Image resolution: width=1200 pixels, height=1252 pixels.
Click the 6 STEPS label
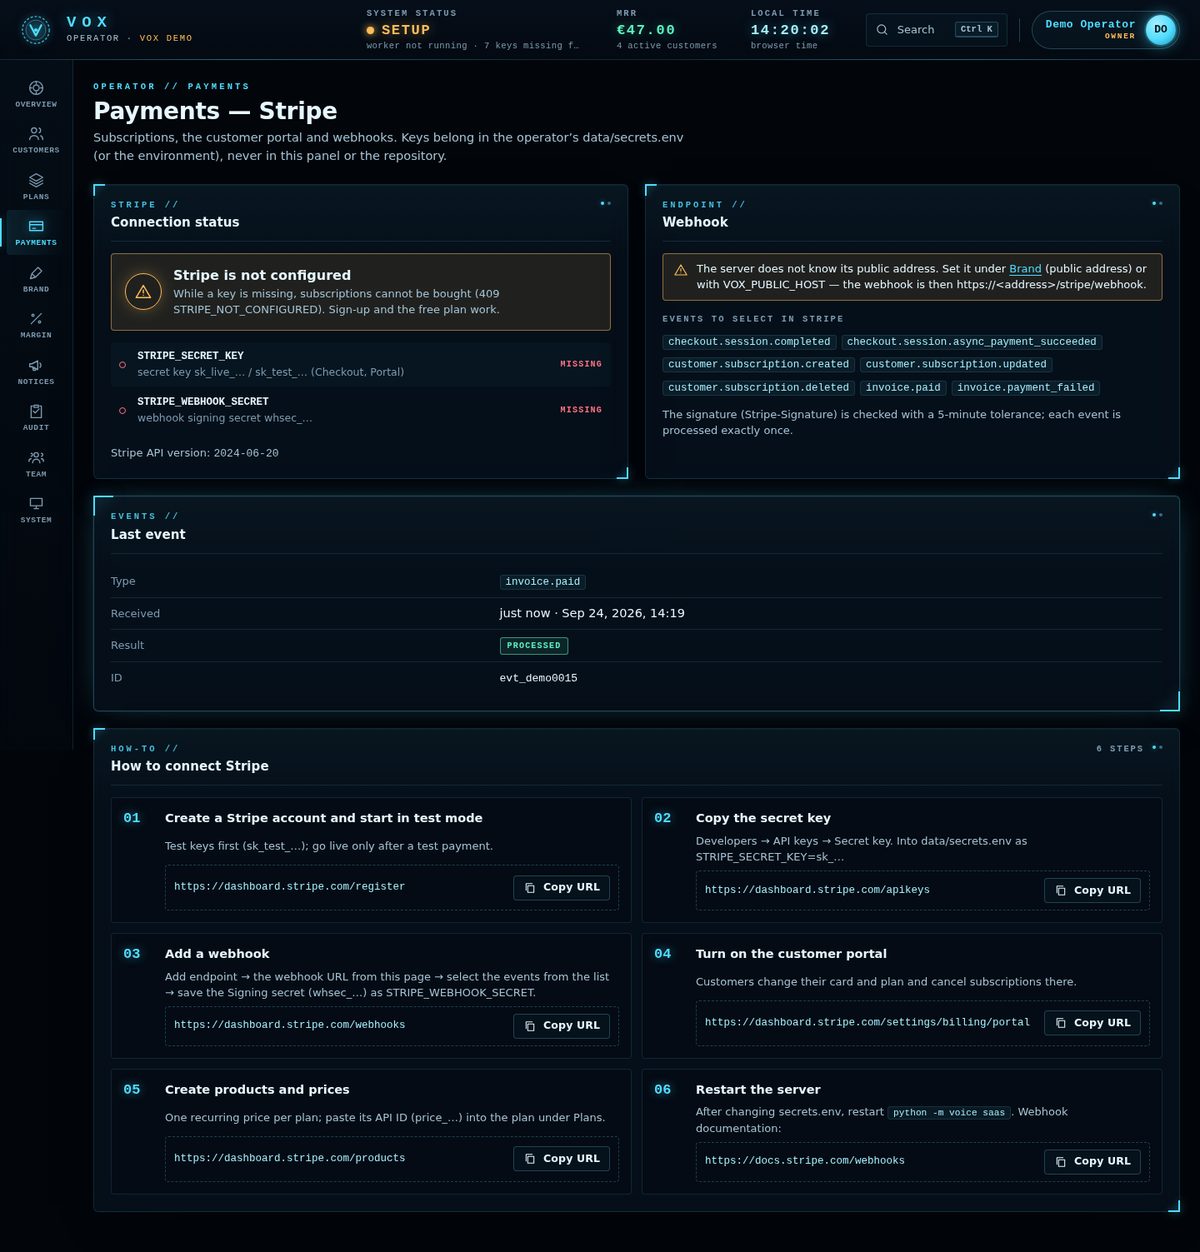pos(1119,748)
